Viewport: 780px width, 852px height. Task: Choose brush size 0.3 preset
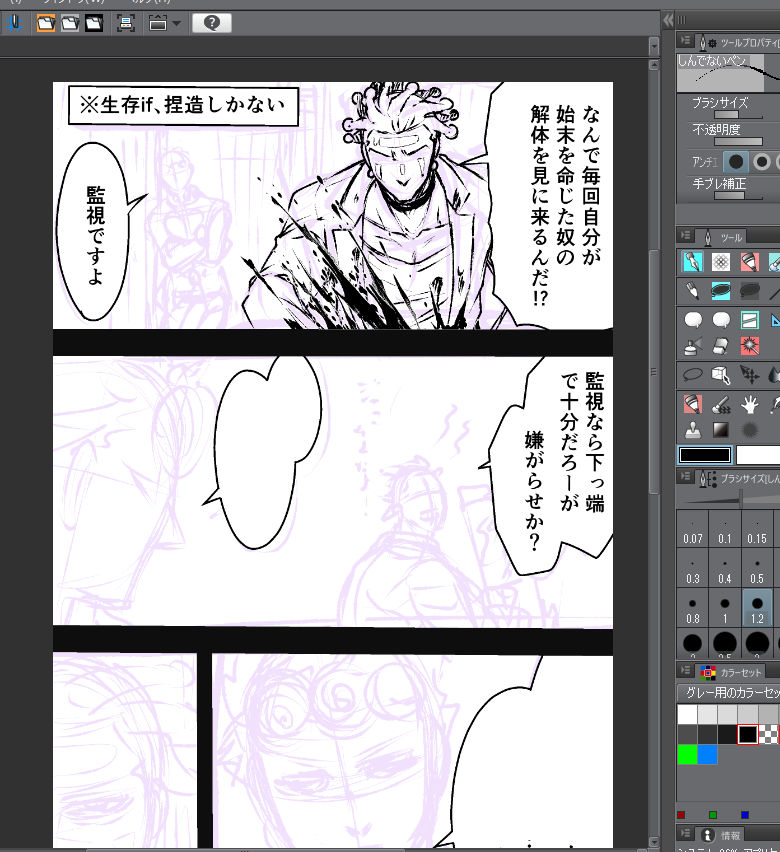(x=692, y=568)
